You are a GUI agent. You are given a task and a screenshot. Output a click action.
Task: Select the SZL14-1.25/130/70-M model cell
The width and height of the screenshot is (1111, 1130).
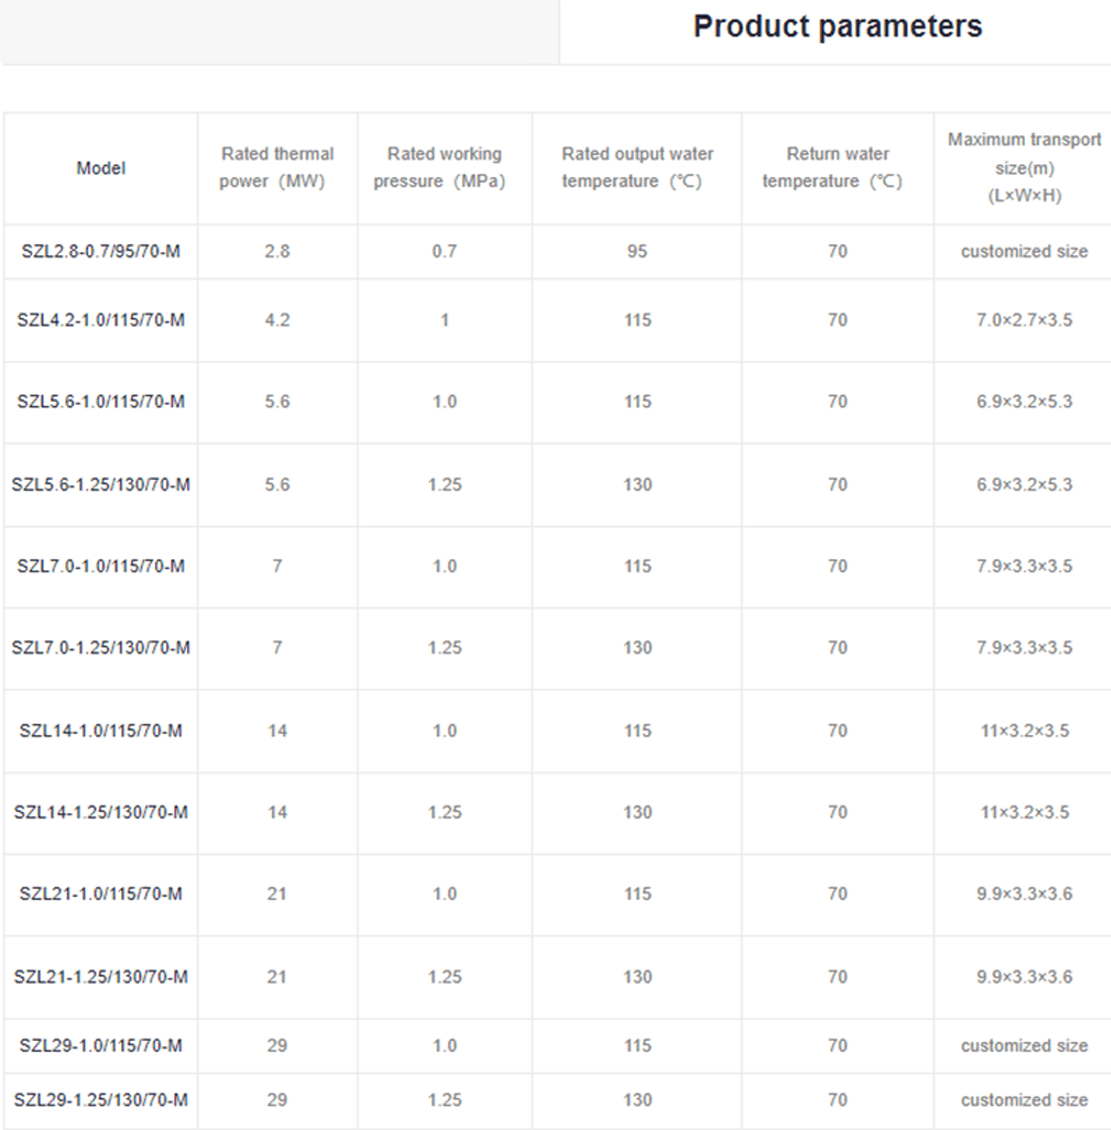(x=101, y=812)
